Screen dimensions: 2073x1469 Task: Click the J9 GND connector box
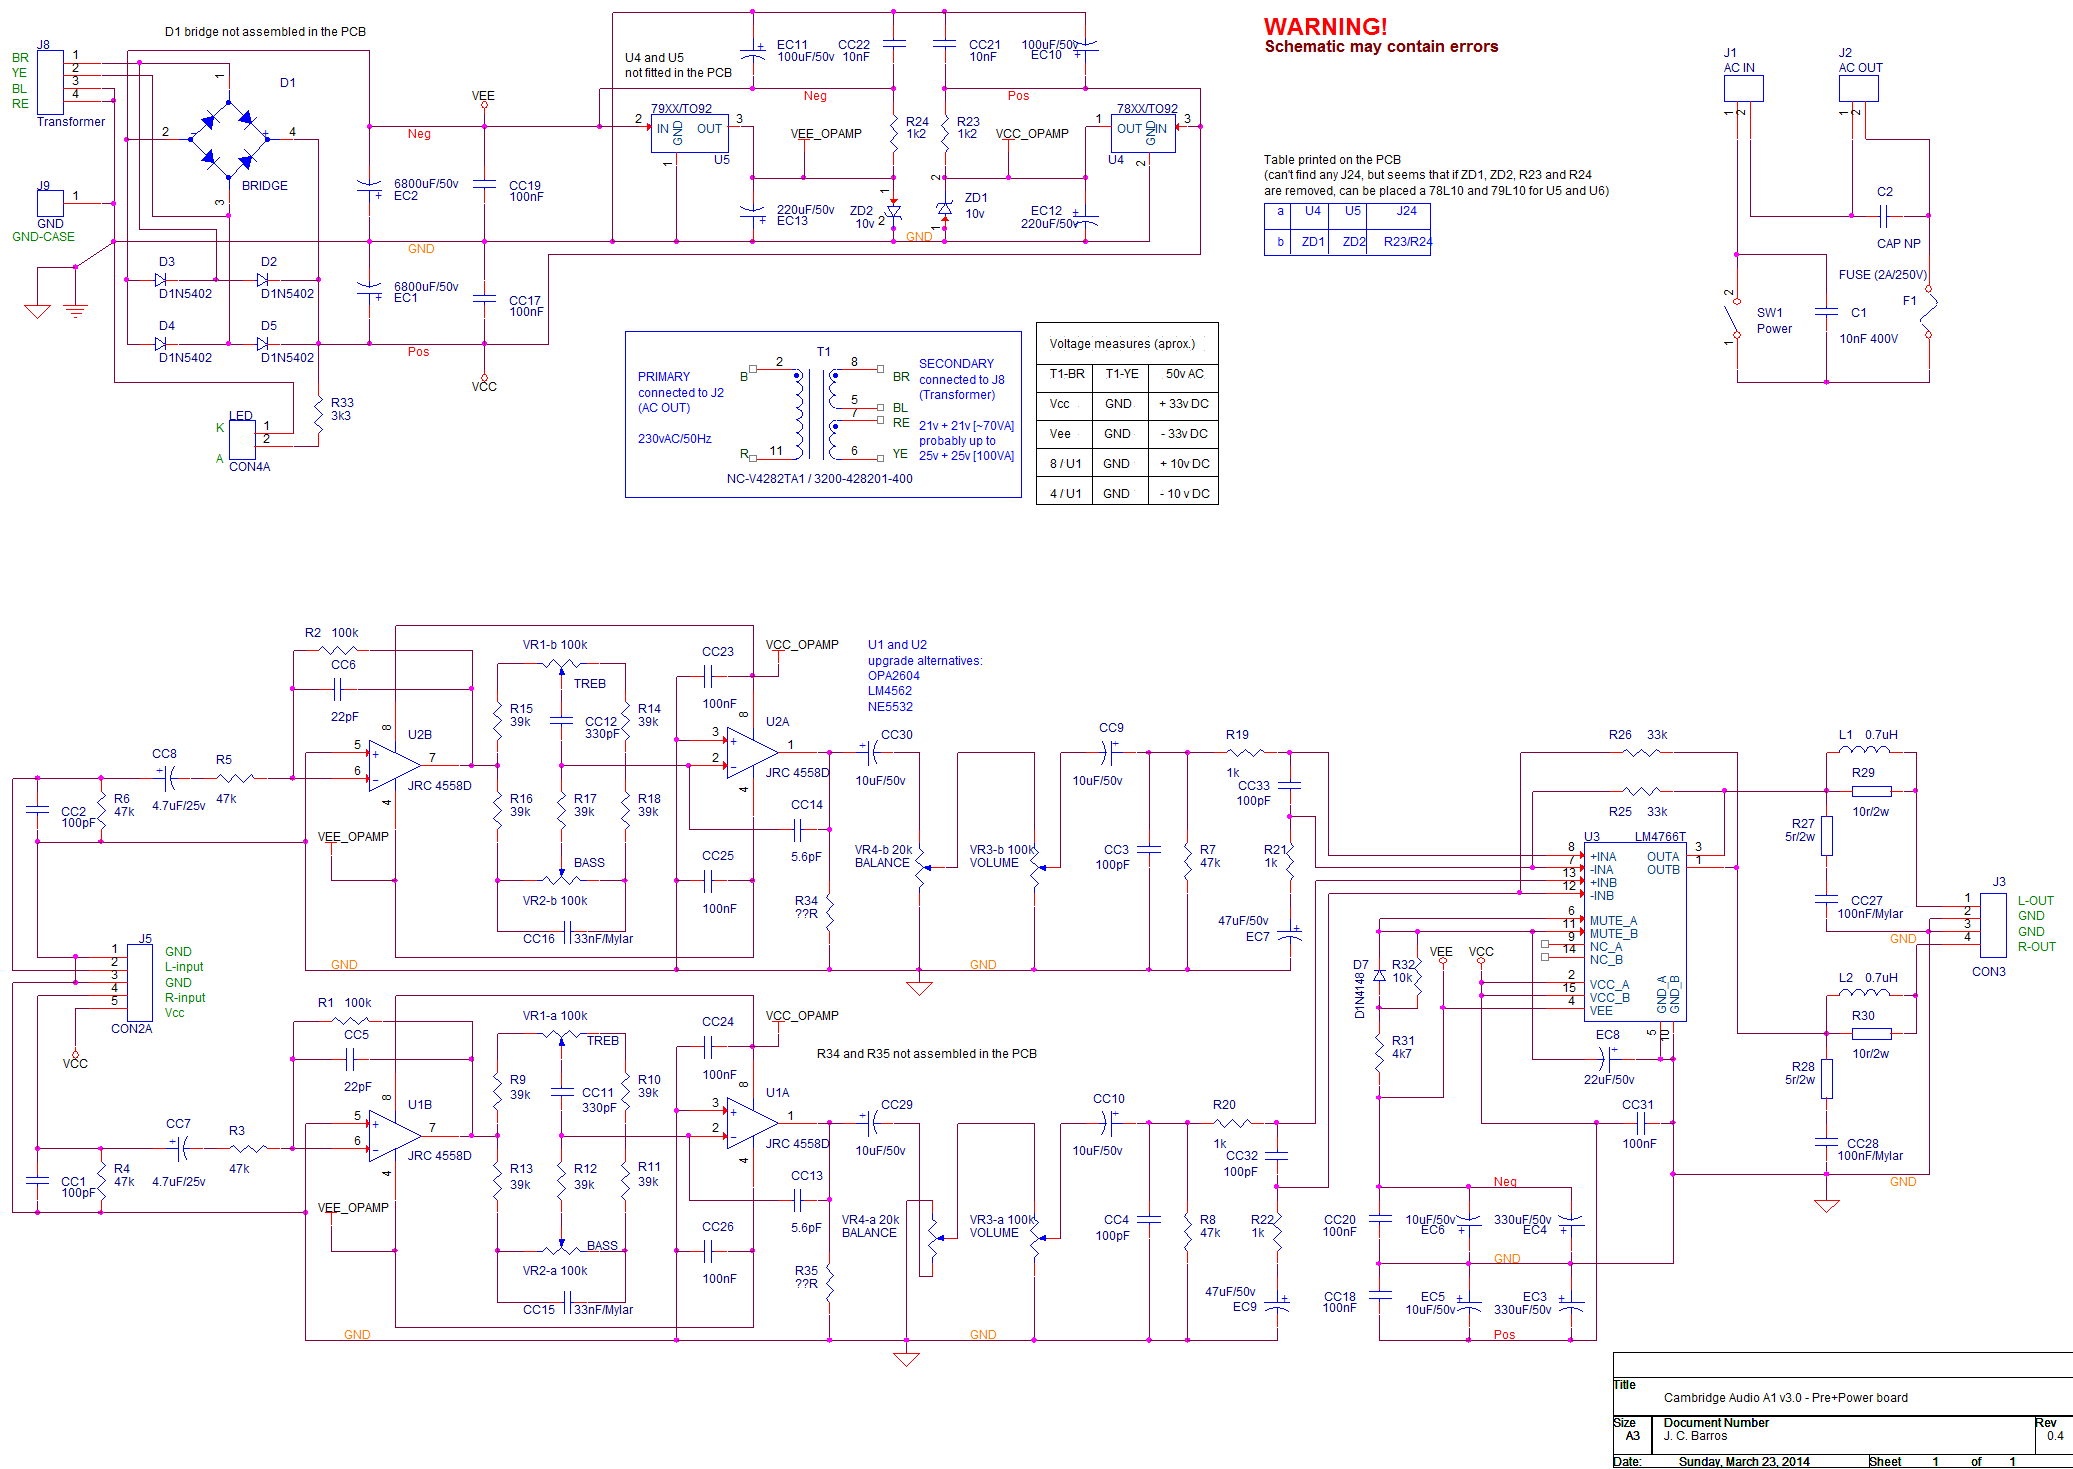[50, 203]
